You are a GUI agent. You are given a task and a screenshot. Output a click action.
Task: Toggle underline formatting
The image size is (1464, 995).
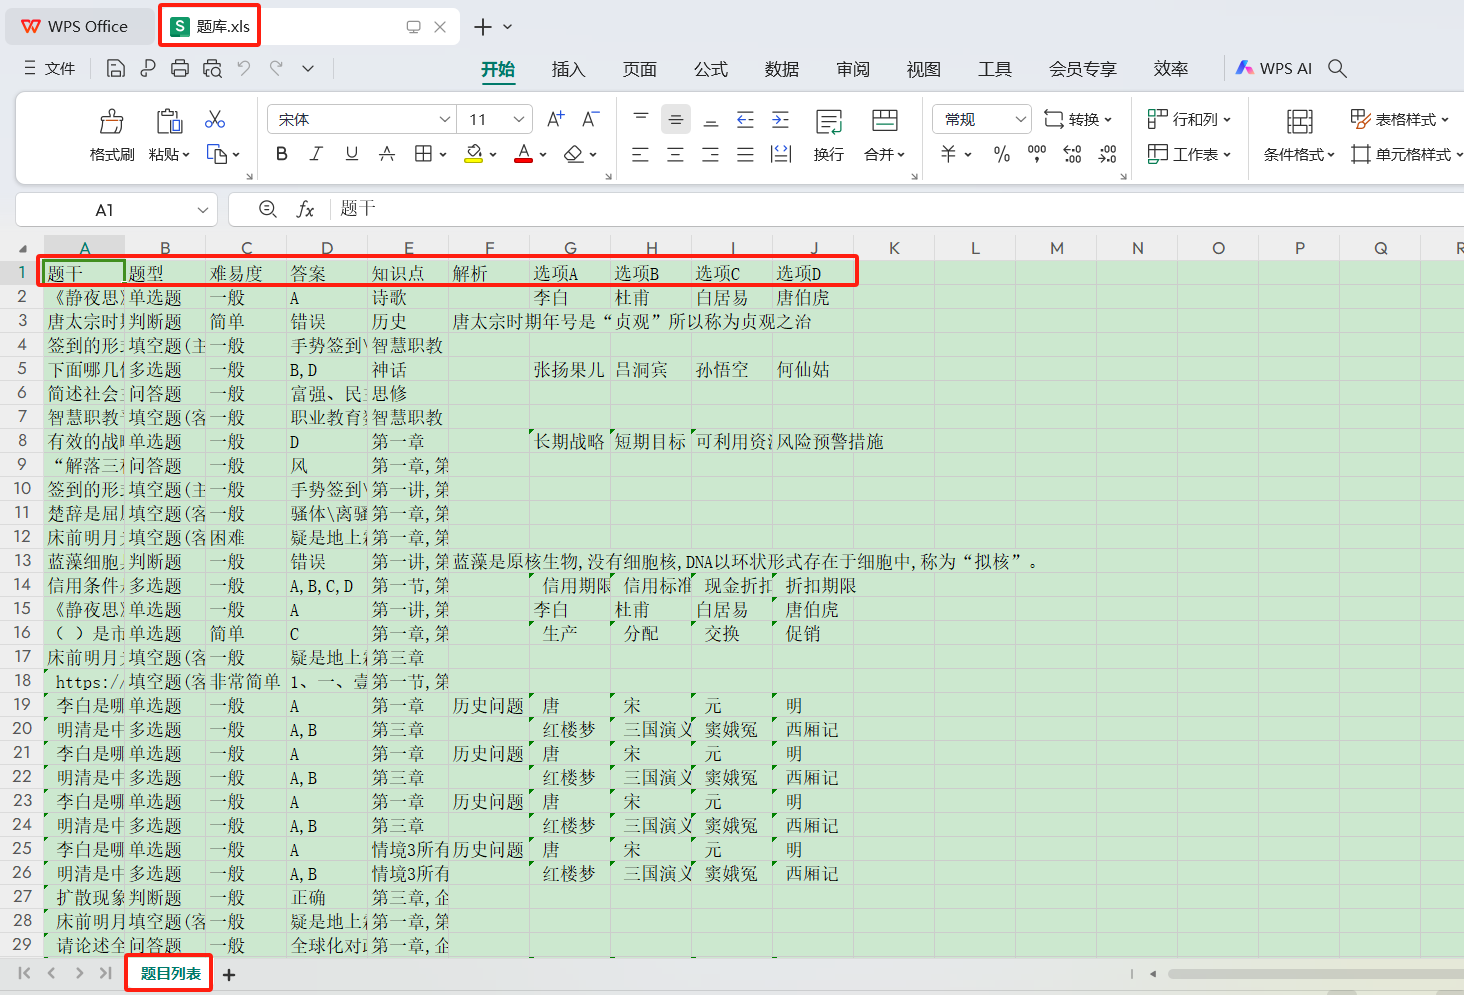[352, 154]
